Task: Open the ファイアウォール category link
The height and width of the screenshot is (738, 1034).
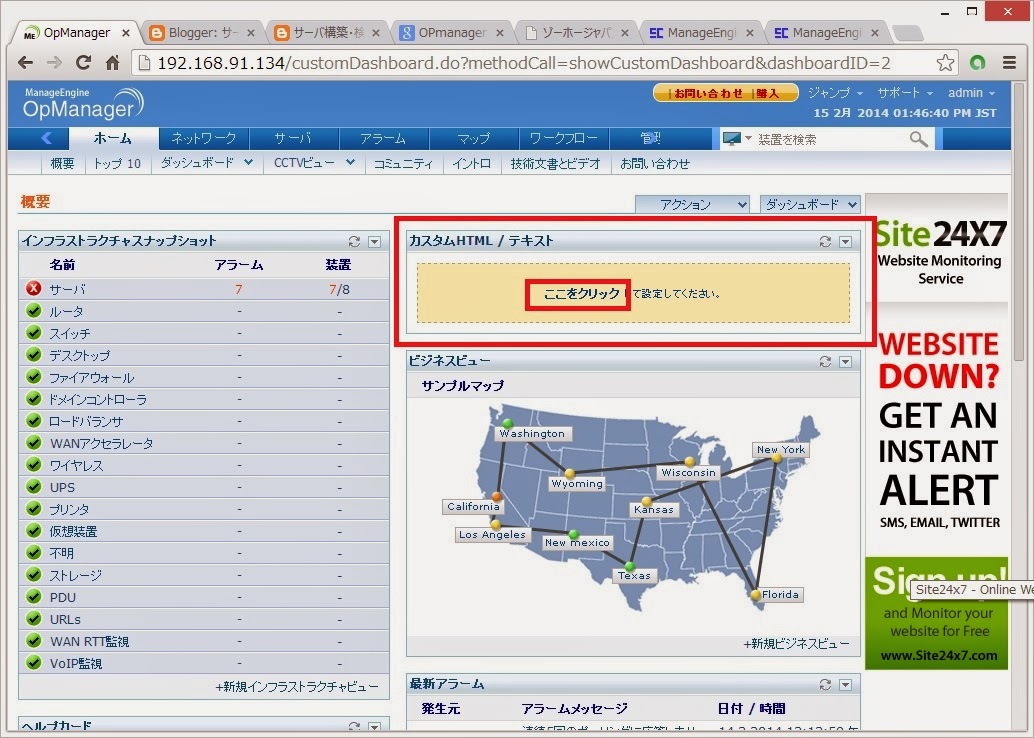Action: pyautogui.click(x=92, y=377)
